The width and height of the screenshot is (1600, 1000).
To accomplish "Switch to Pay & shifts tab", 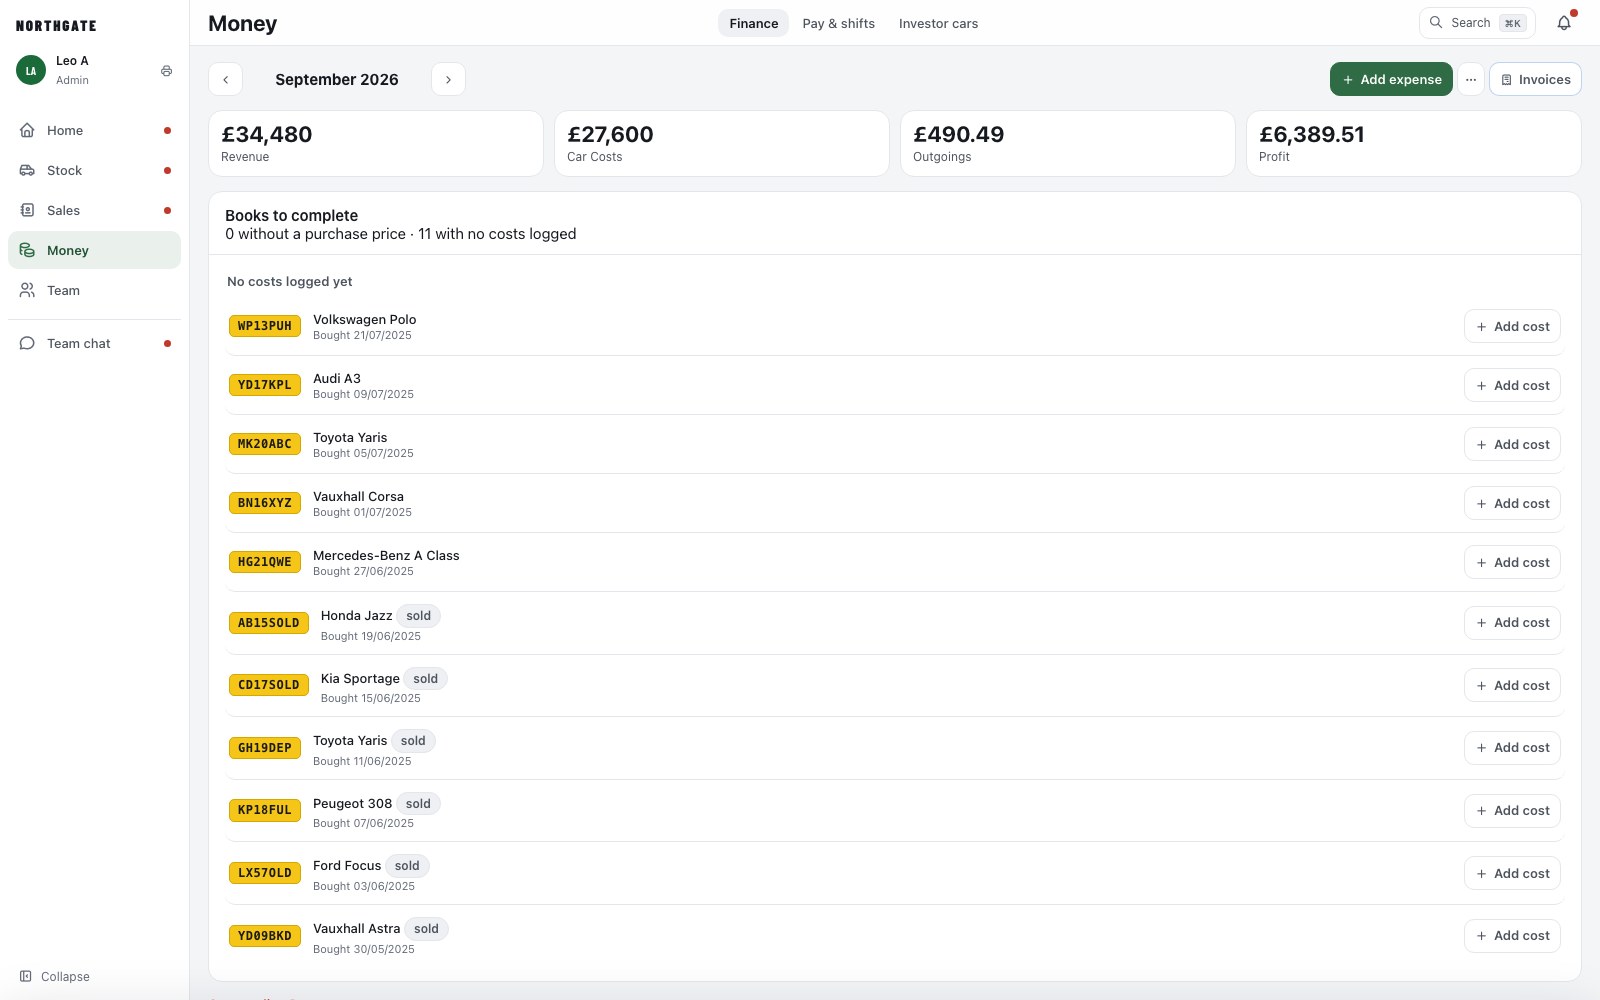I will [838, 23].
